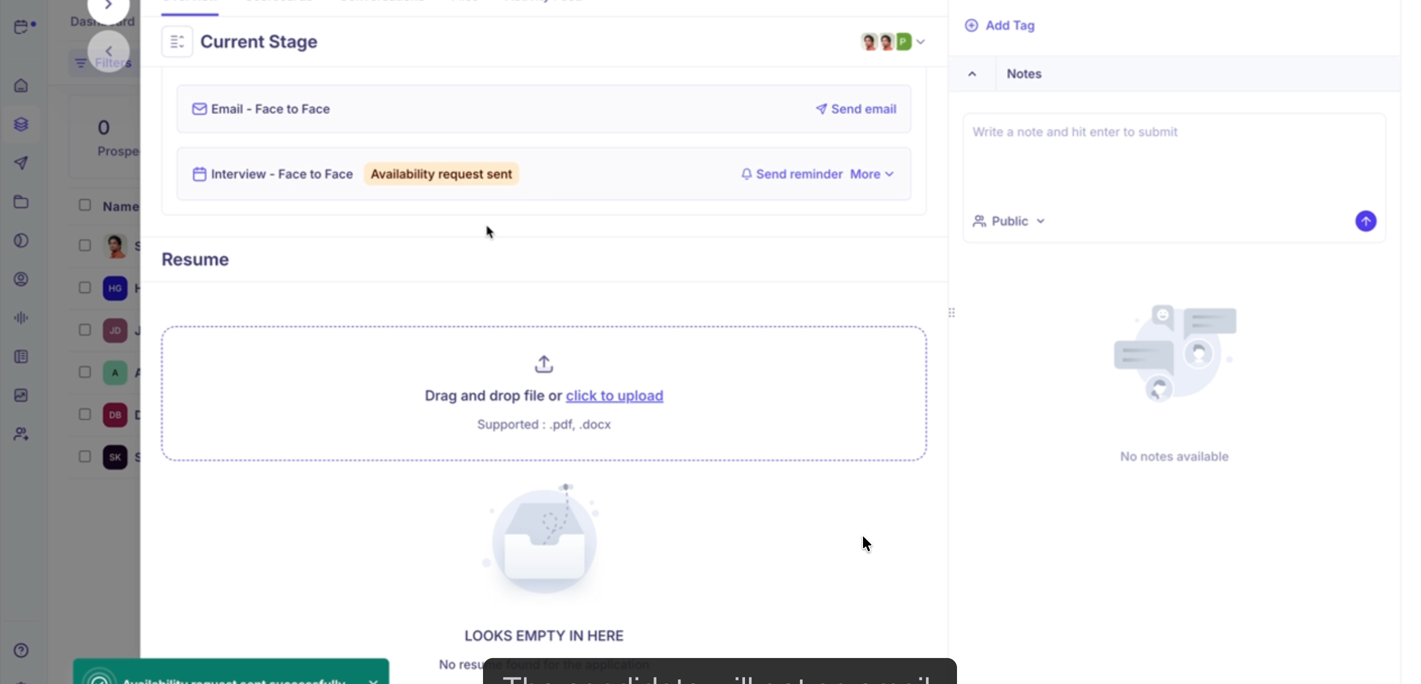Select the Home icon in the left sidebar
The width and height of the screenshot is (1421, 684).
pos(21,85)
